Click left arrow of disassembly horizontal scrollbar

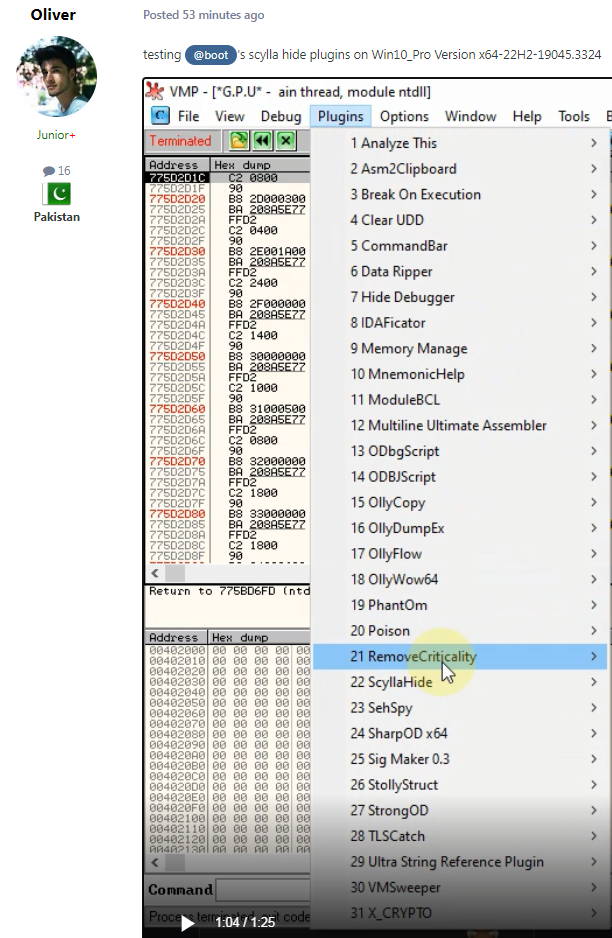(x=155, y=573)
